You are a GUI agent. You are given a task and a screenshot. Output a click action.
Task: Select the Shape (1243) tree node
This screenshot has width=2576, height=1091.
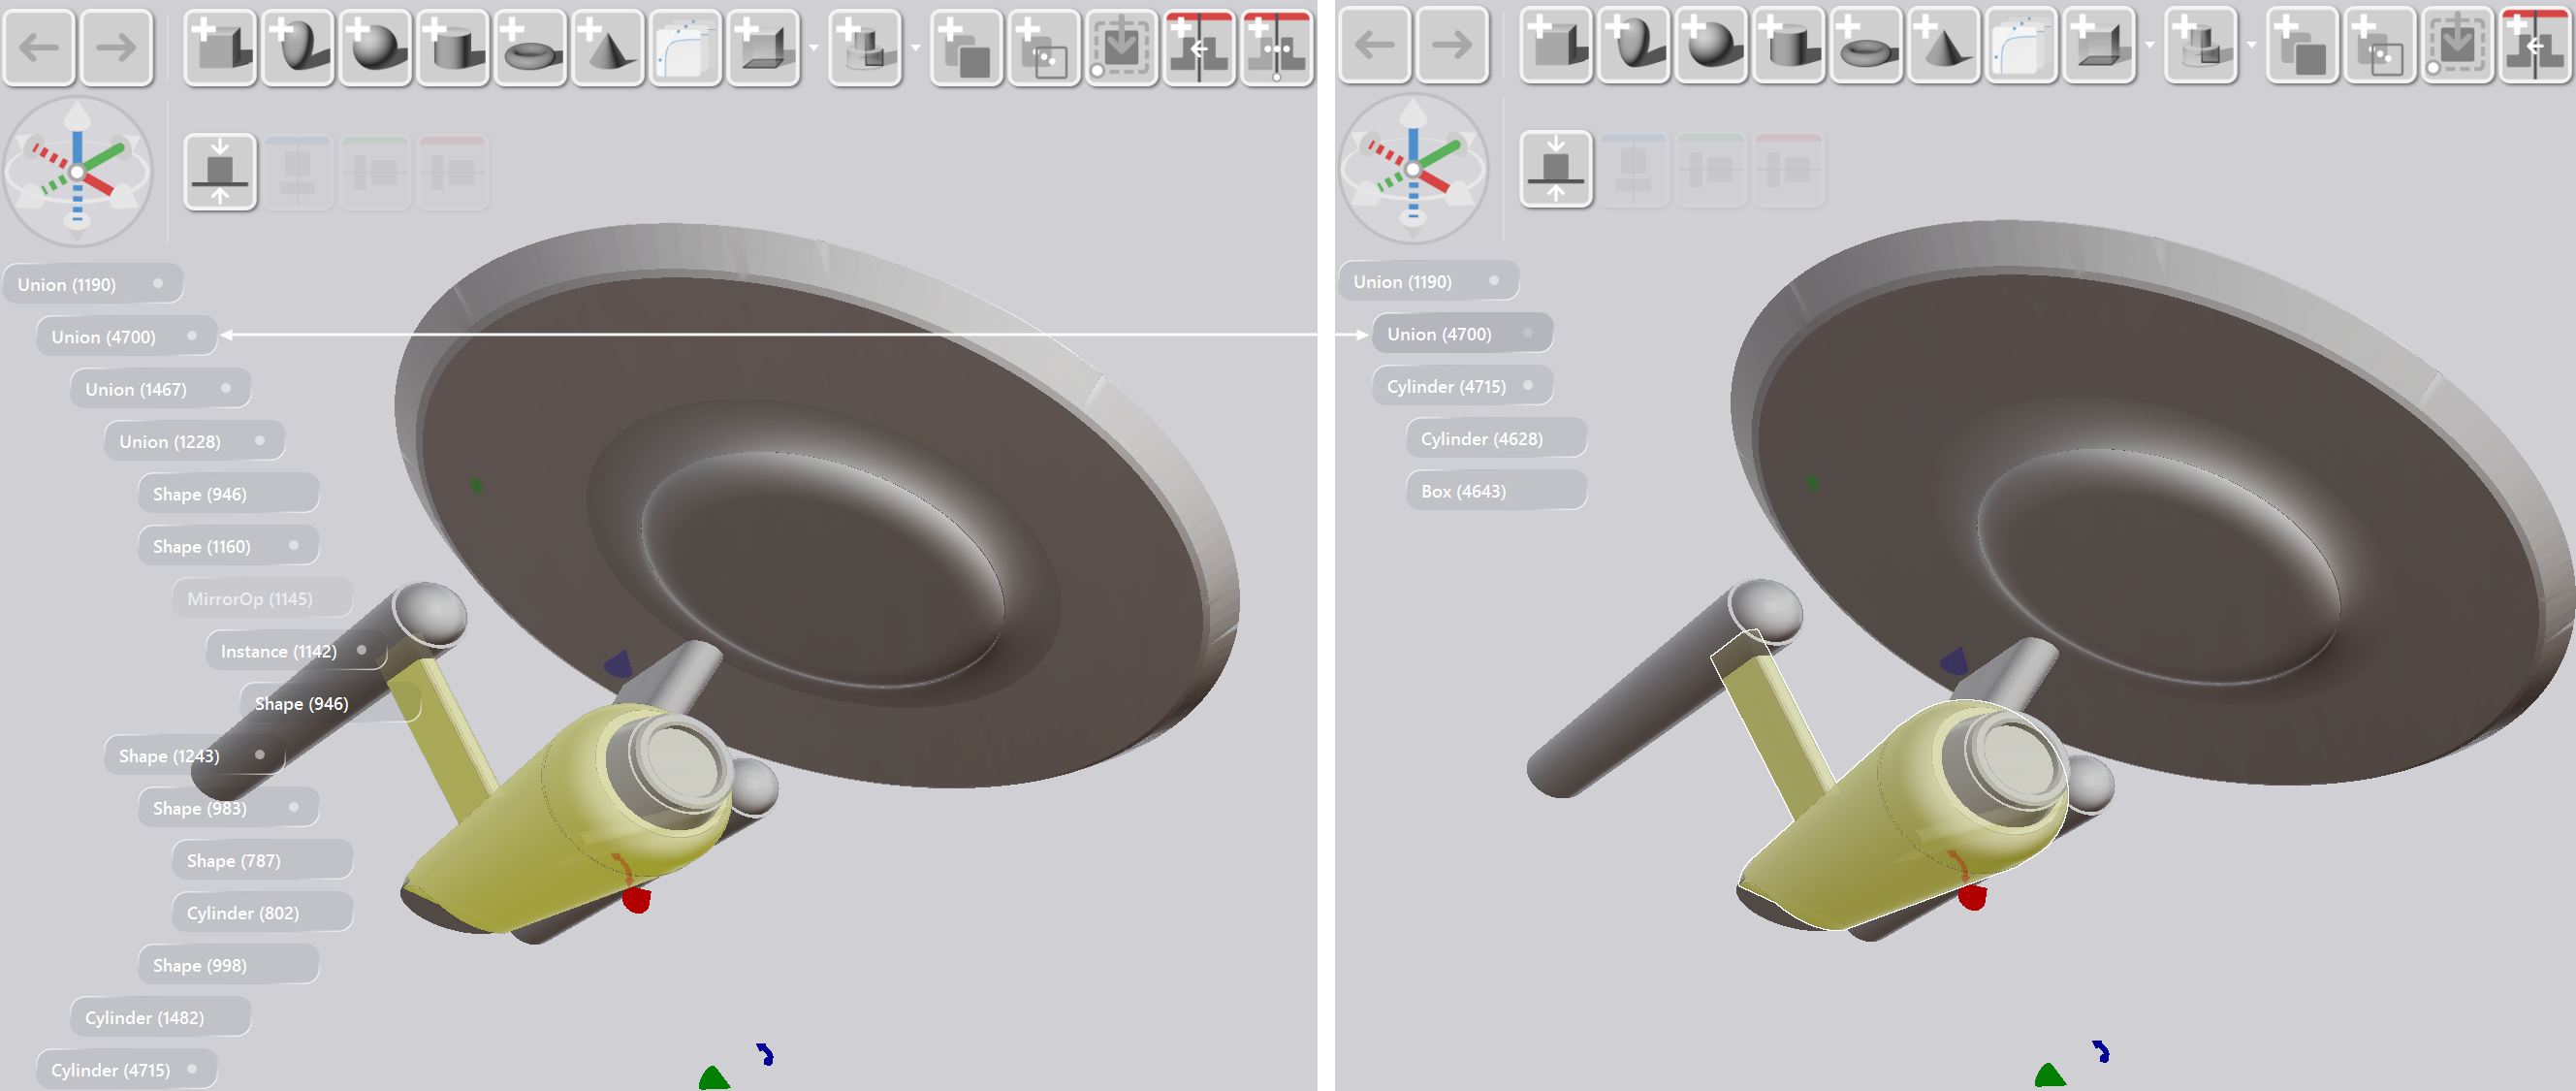point(194,756)
